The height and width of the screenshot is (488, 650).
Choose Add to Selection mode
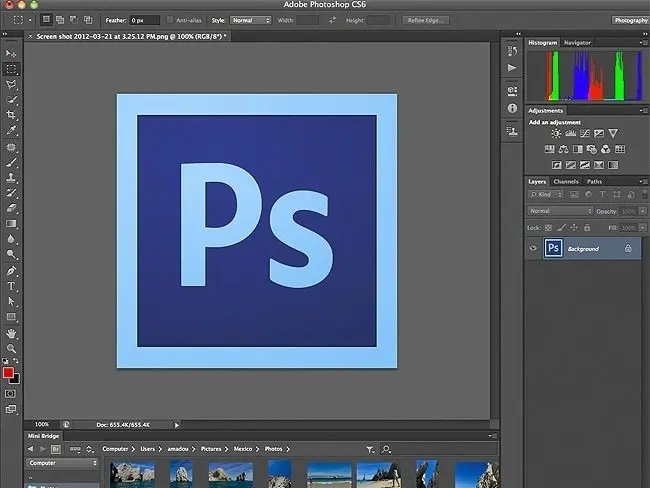tap(60, 19)
